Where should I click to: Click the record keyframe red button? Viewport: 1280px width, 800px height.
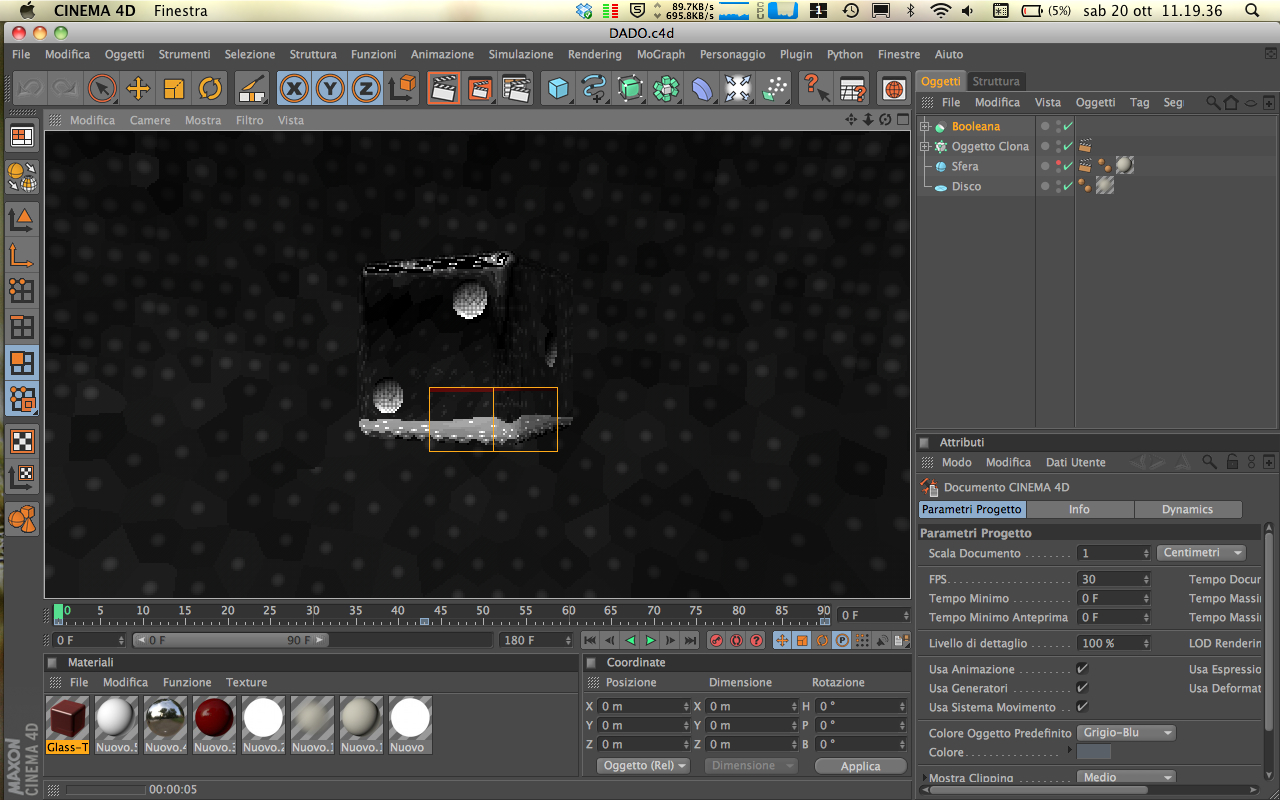pos(716,640)
